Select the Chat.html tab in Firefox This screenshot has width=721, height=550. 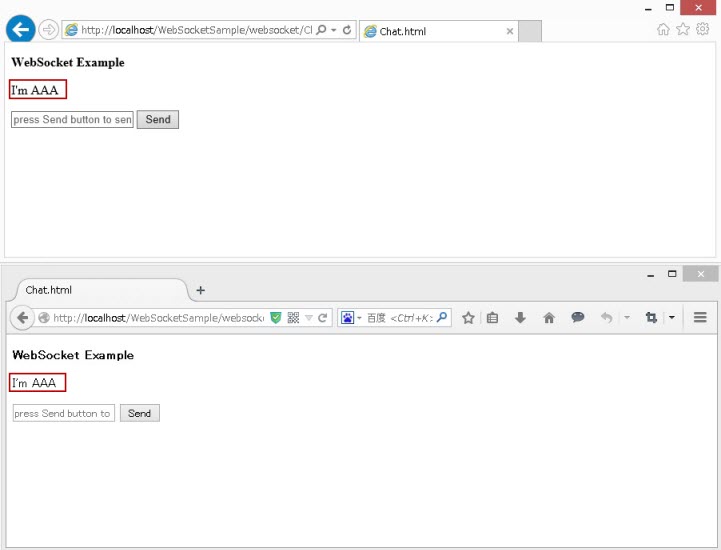pyautogui.click(x=101, y=290)
